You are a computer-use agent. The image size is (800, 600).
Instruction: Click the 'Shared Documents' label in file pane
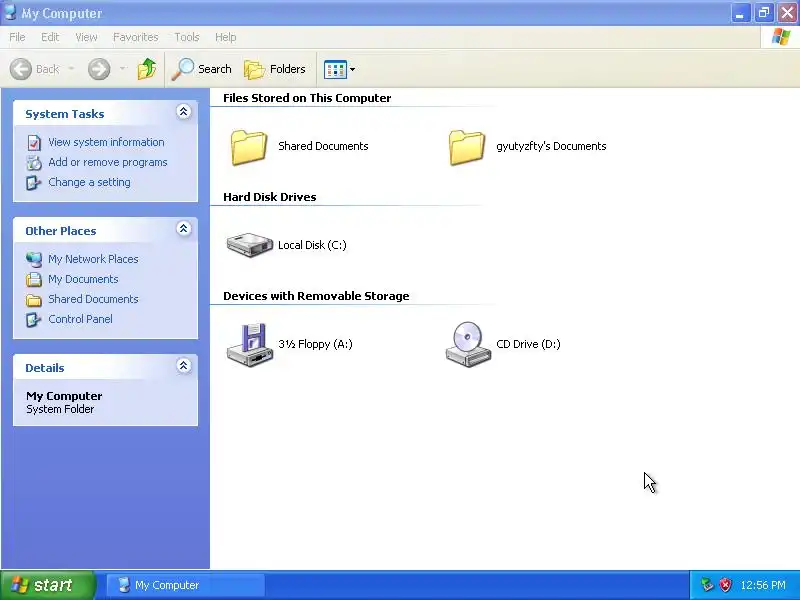pyautogui.click(x=323, y=146)
